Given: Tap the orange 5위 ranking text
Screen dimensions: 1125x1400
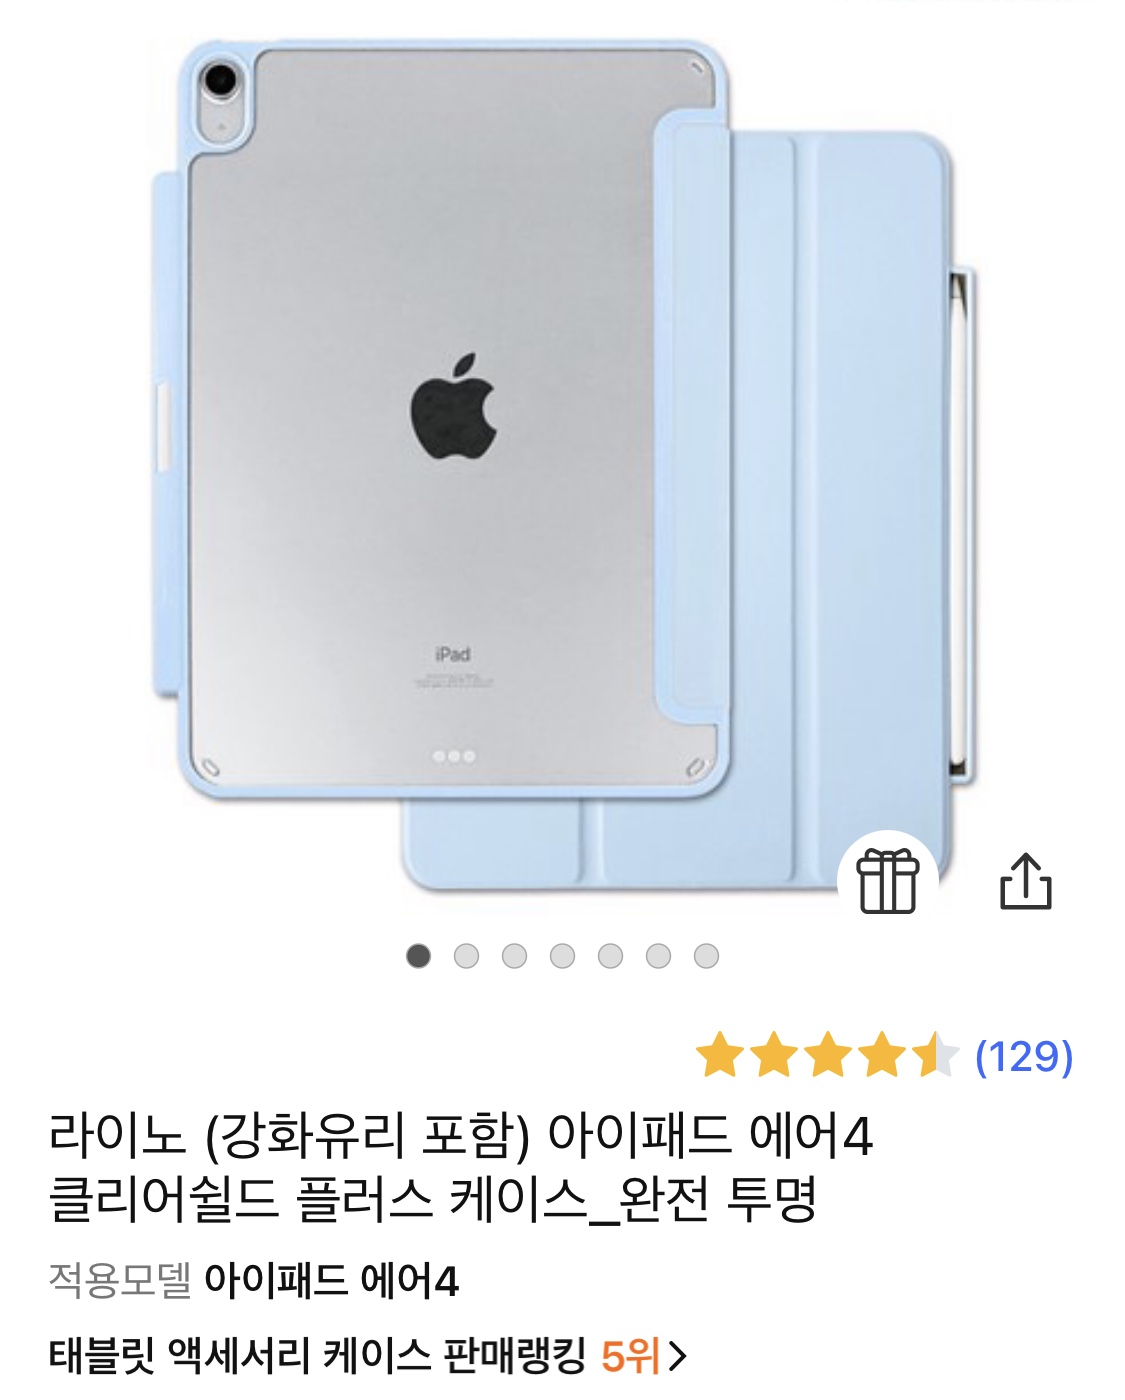Looking at the screenshot, I should 630,1356.
